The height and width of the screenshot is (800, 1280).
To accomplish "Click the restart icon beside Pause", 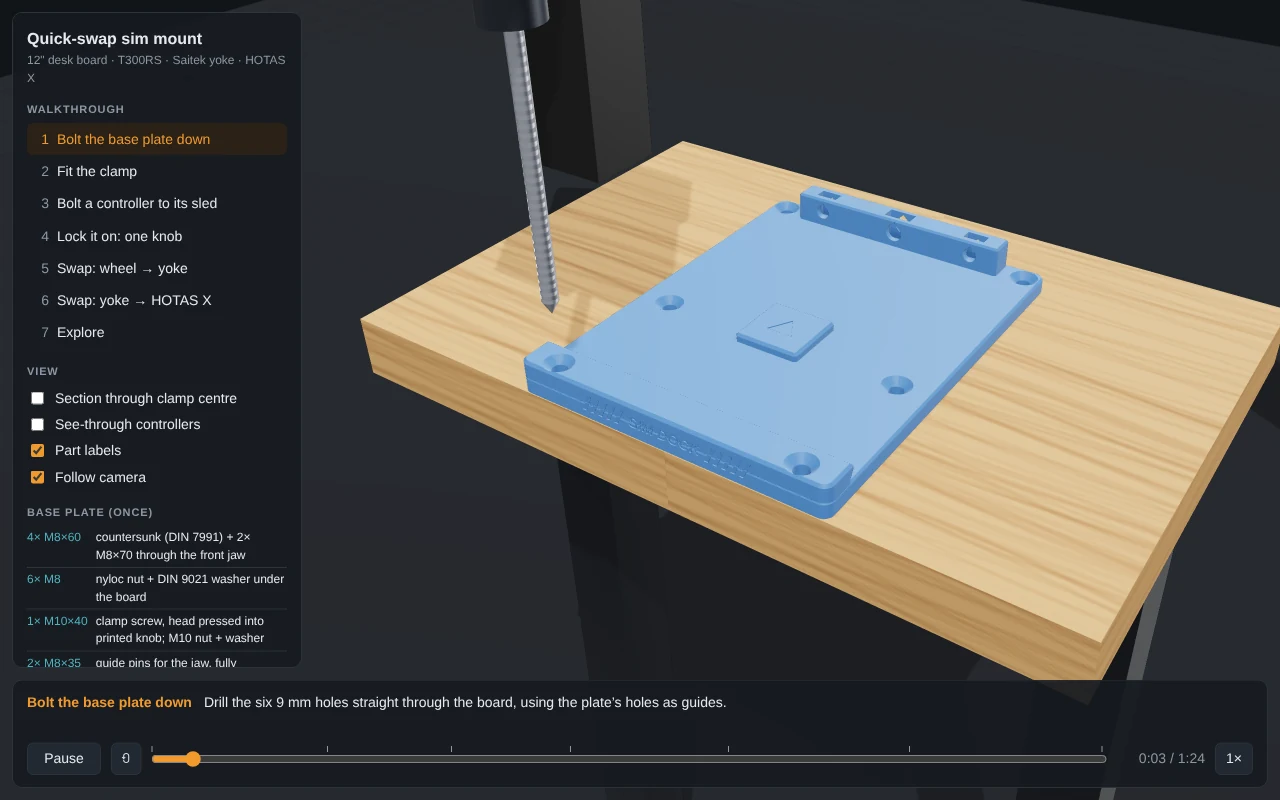I will pos(126,758).
